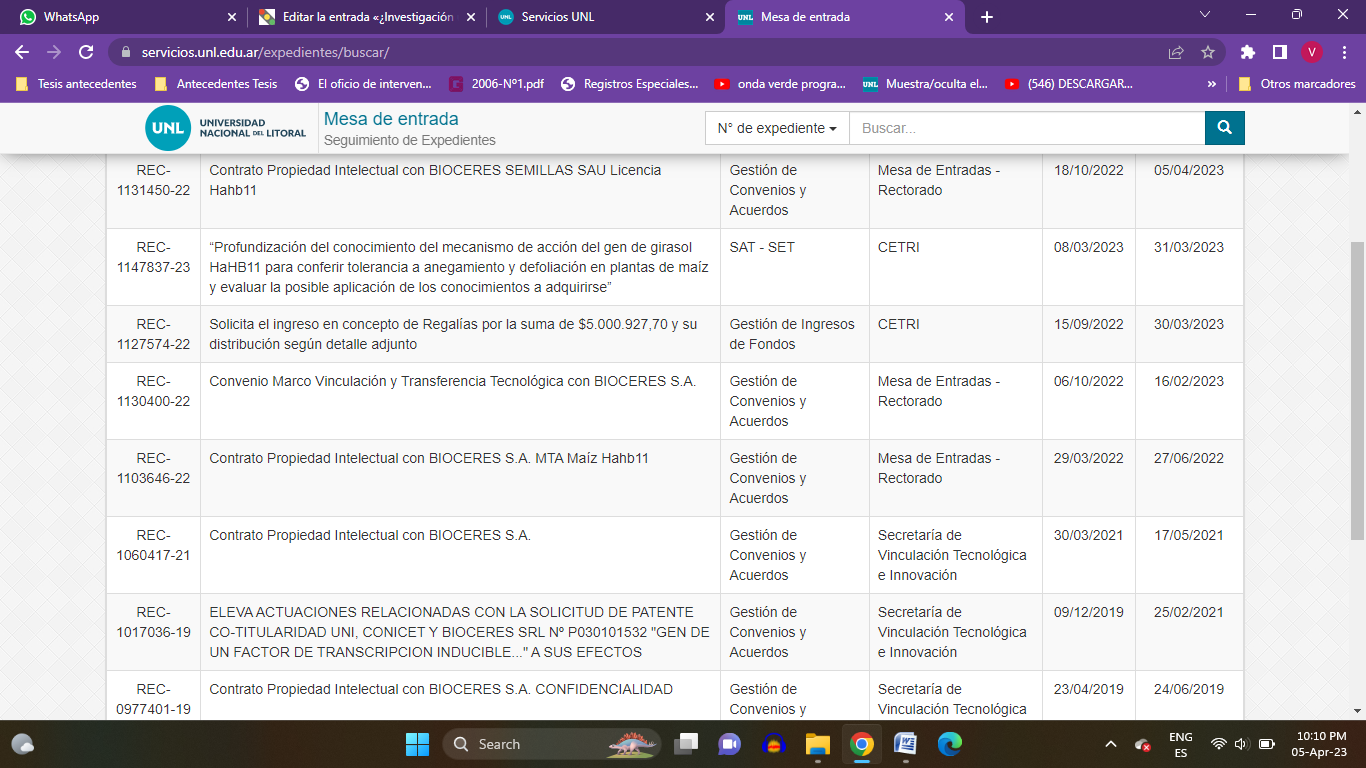Click the share icon in the address bar
The image size is (1366, 768).
[1176, 52]
